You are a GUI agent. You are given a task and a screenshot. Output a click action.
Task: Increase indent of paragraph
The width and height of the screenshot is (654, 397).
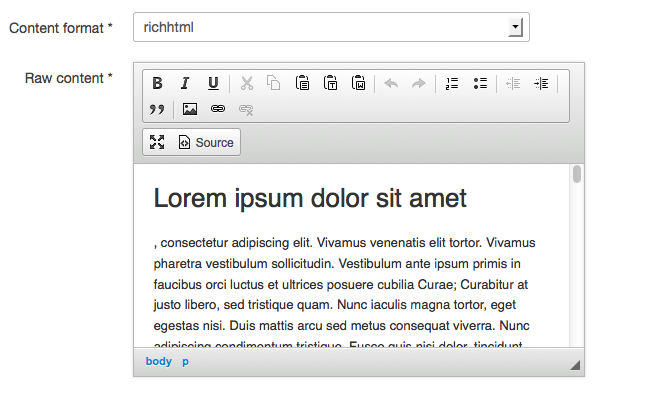pos(541,83)
